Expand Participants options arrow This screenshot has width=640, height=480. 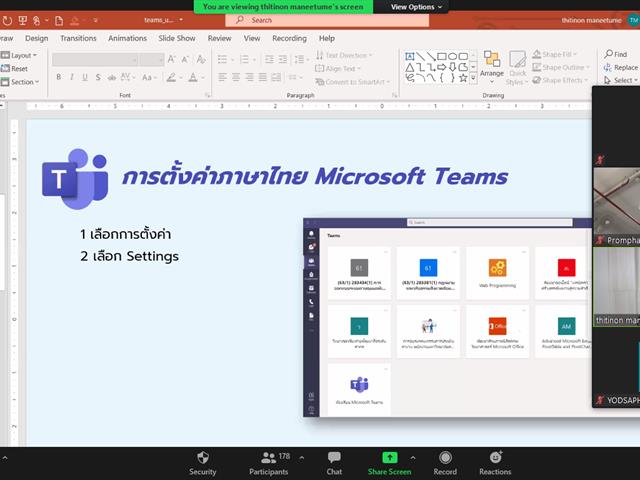(302, 458)
